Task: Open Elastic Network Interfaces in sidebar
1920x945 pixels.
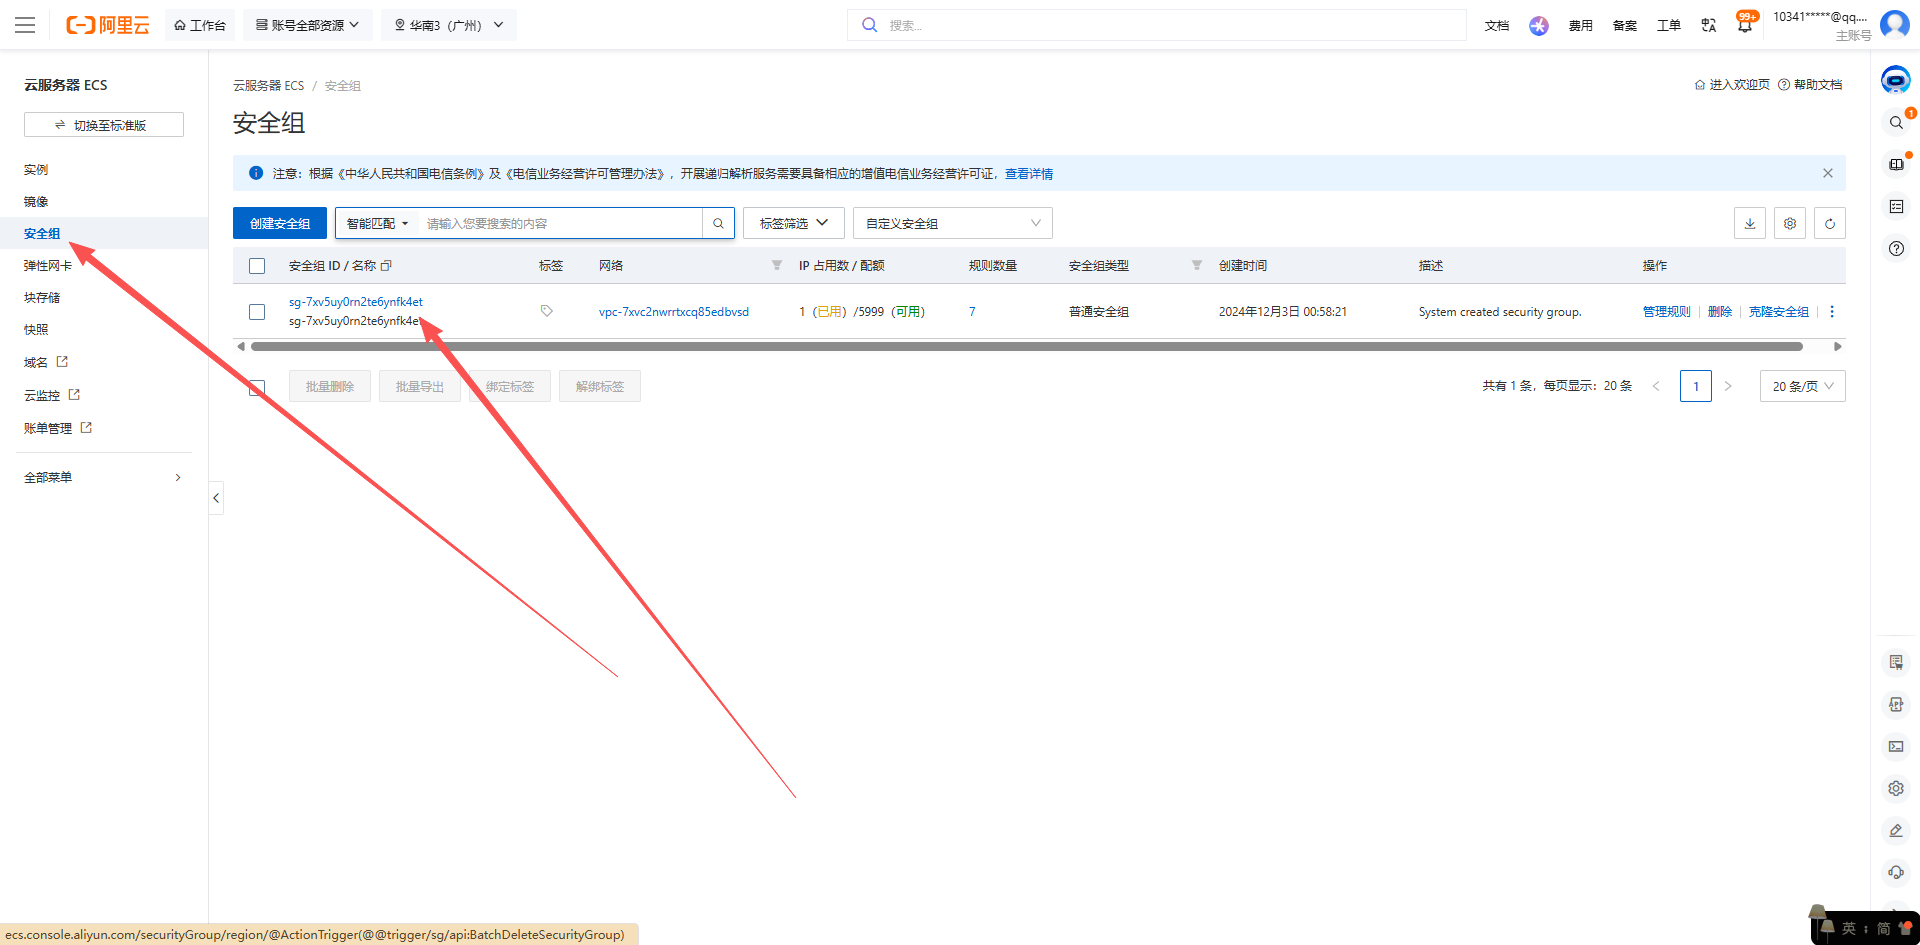Action: (x=48, y=265)
